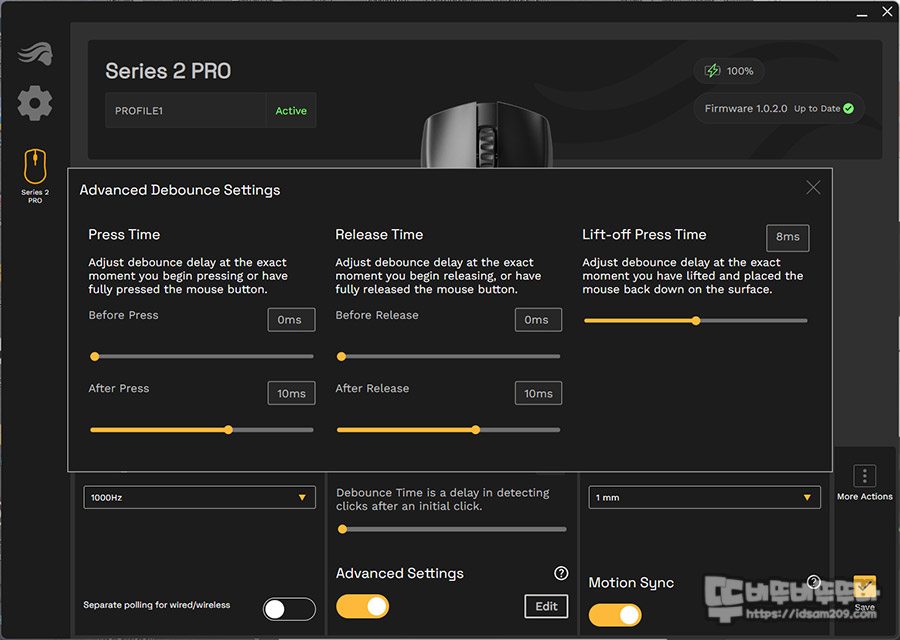Click the Before Release 0ms value box
Screen dimensions: 900x640
coord(538,320)
